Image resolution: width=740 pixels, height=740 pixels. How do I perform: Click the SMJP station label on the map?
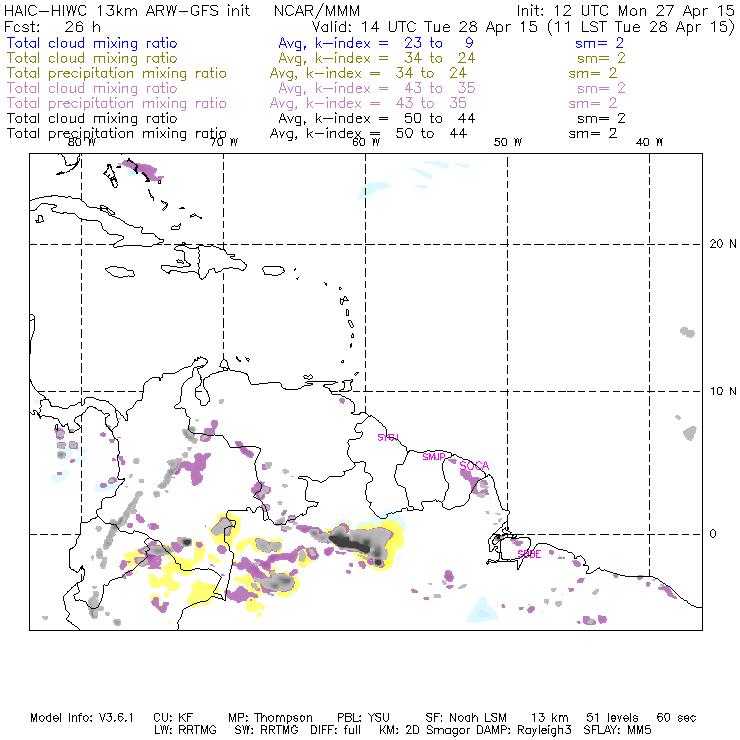pyautogui.click(x=434, y=457)
